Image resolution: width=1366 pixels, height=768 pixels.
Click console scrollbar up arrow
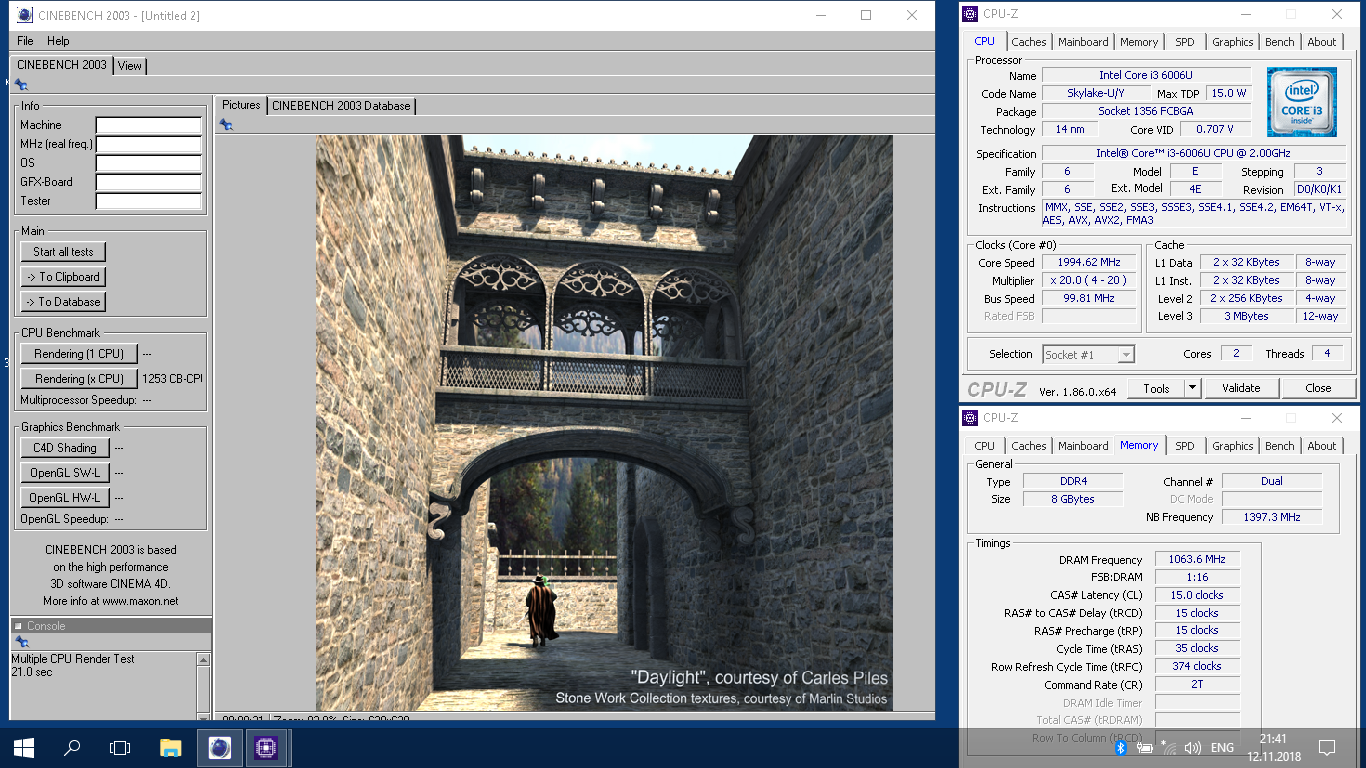204,660
